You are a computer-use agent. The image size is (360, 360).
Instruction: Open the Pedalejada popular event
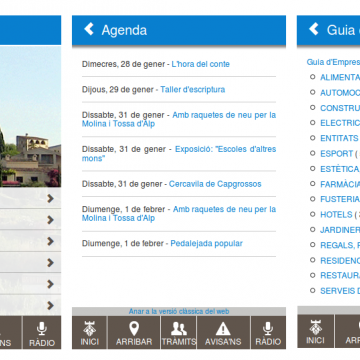pos(206,244)
